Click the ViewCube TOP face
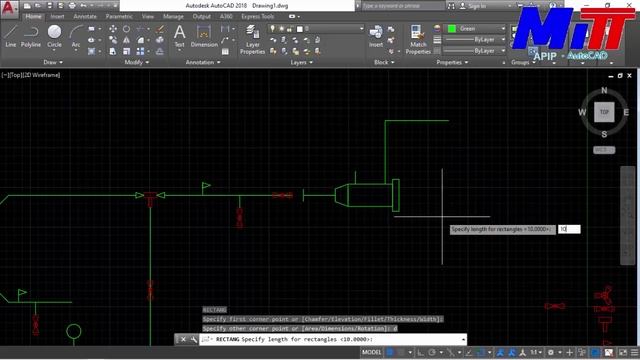Viewport: 640px width, 360px height. pyautogui.click(x=604, y=112)
